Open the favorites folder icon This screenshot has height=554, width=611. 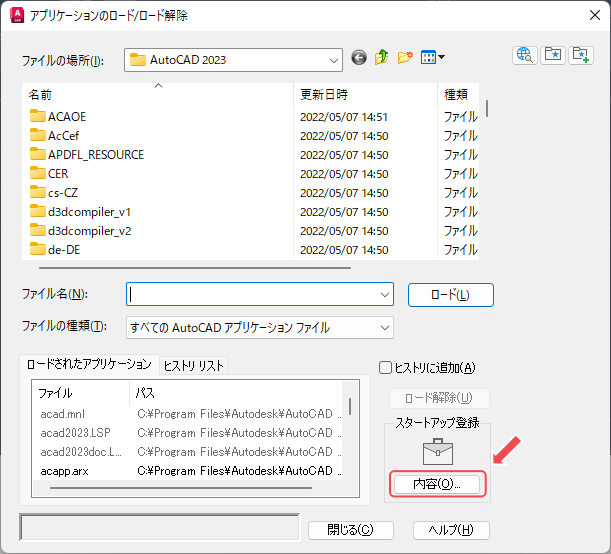552,56
